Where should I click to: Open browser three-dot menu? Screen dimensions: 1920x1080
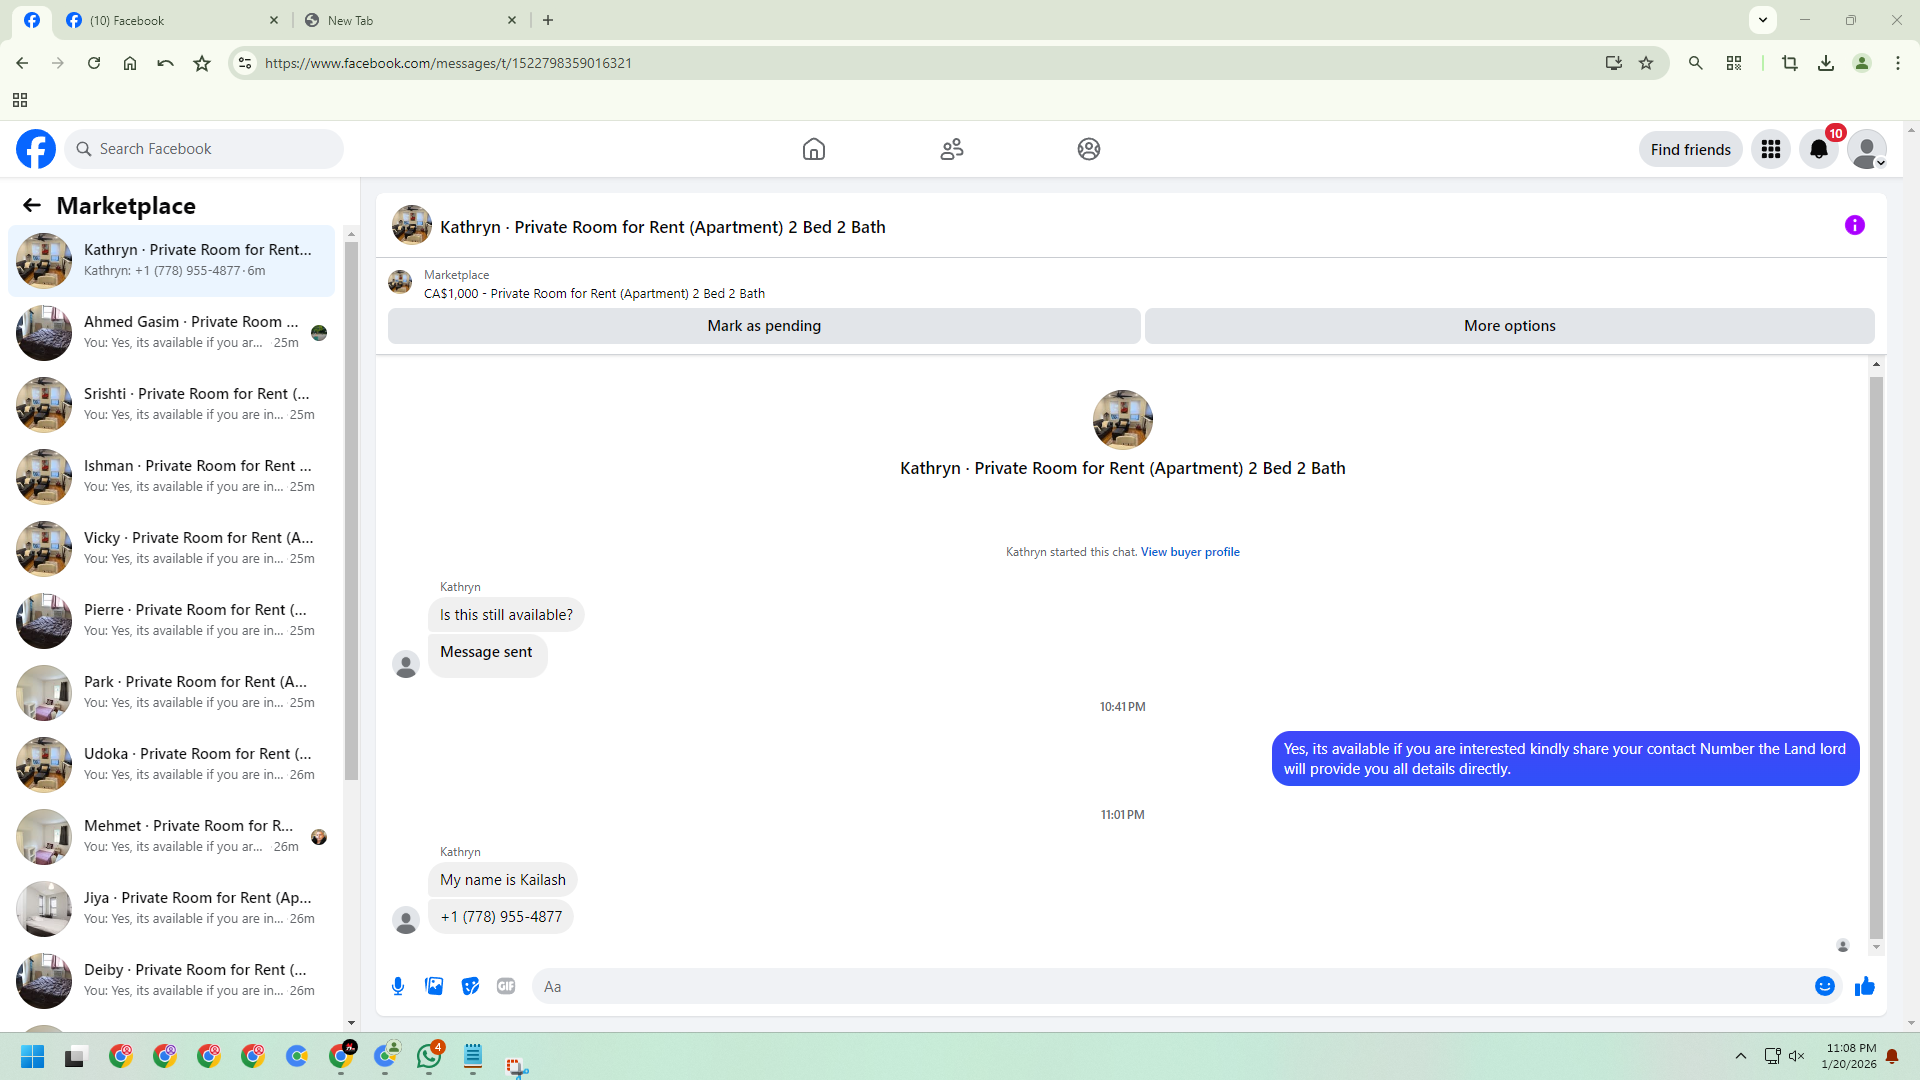1898,63
